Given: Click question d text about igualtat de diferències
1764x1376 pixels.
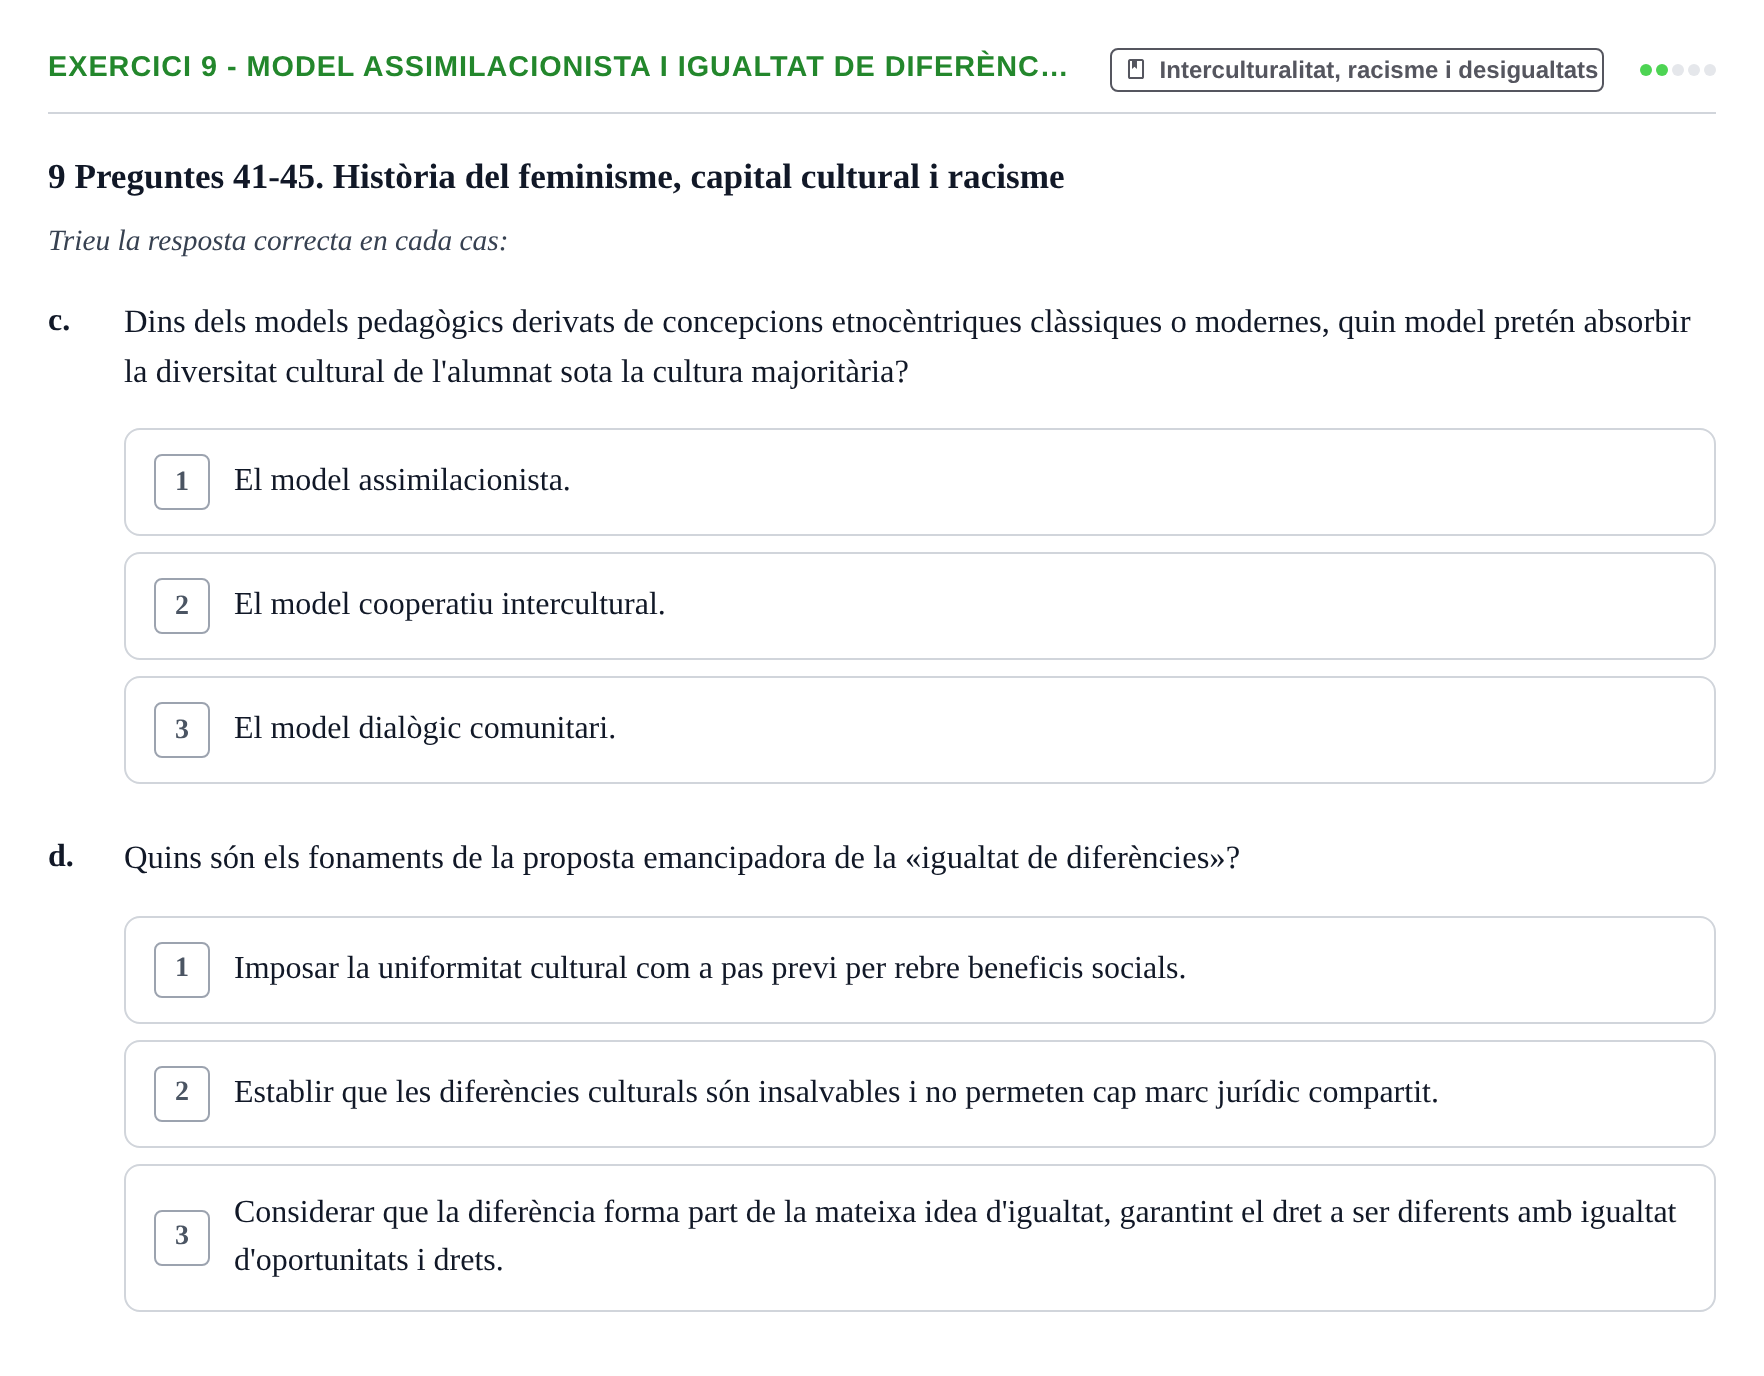Looking at the screenshot, I should [x=682, y=858].
